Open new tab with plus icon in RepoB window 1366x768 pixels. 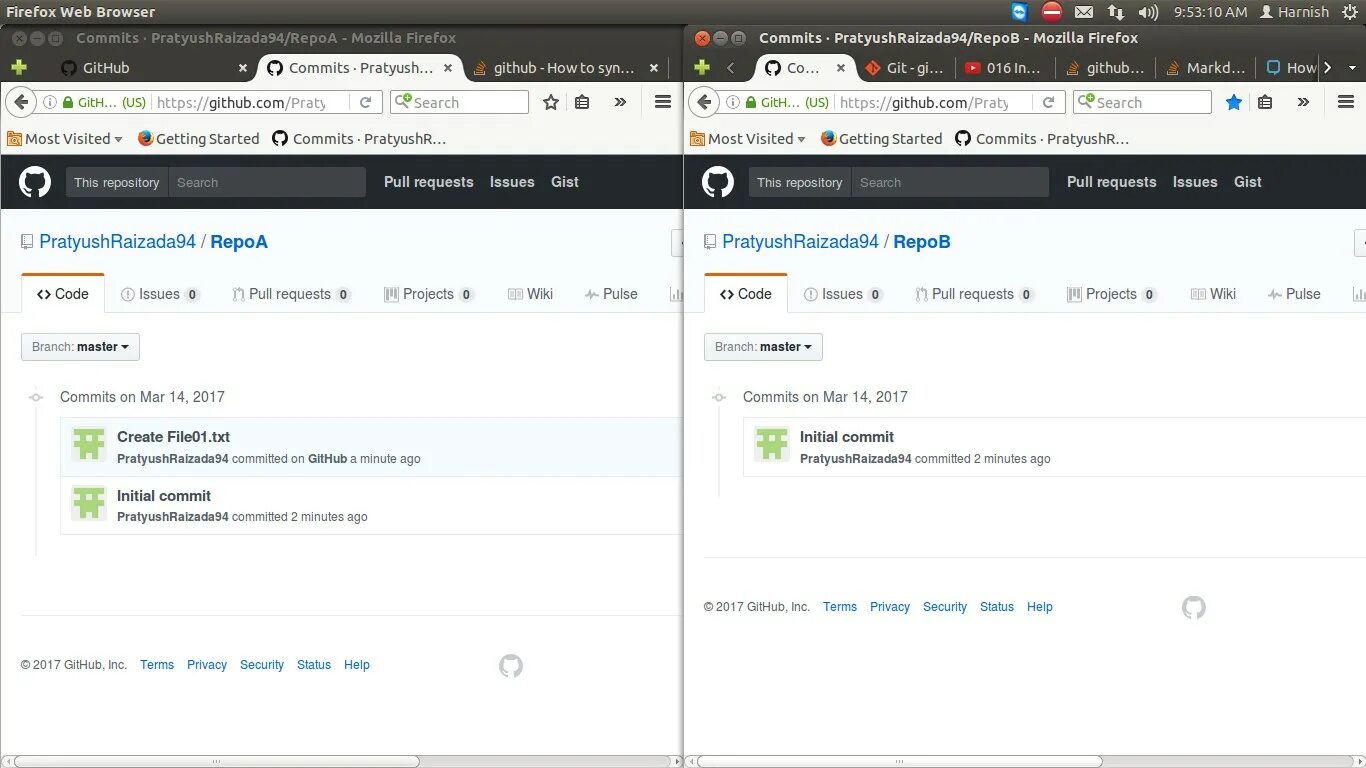[x=702, y=68]
